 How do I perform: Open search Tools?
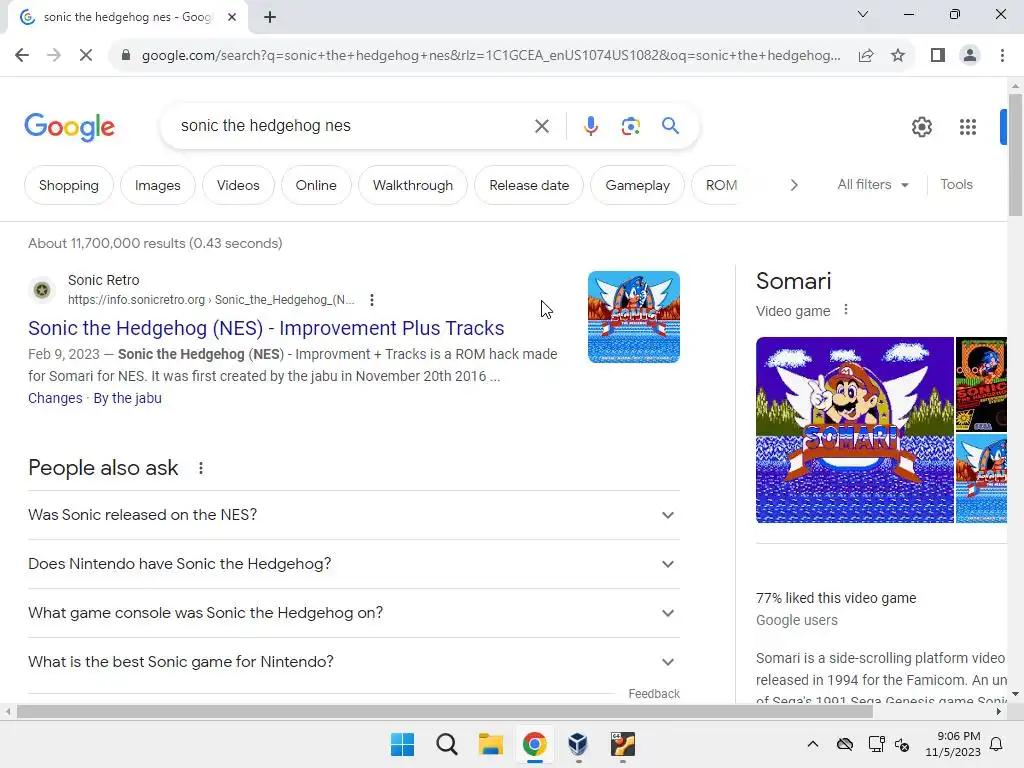pyautogui.click(x=956, y=185)
